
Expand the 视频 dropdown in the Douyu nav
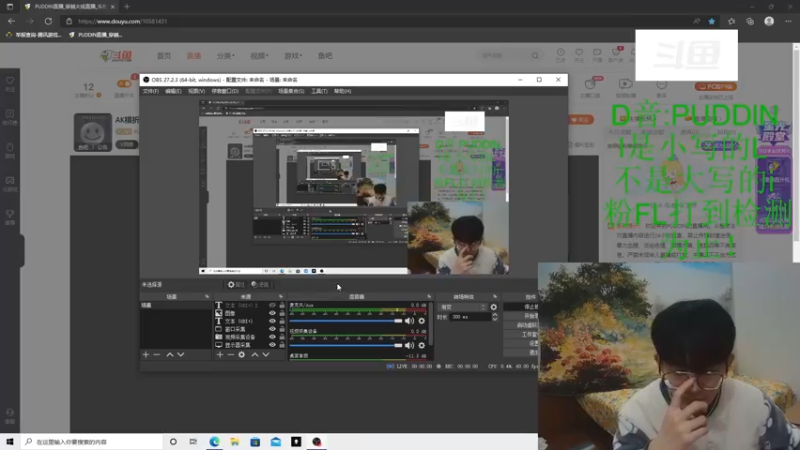(x=259, y=56)
